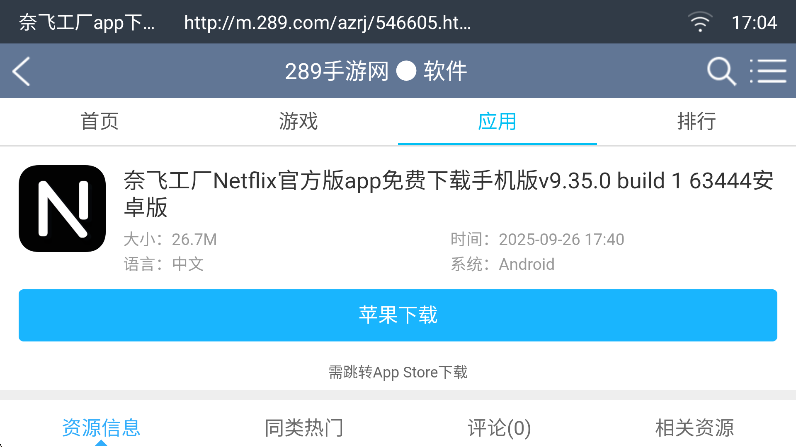Click the white dot between 289手游网 and 软件

point(406,71)
